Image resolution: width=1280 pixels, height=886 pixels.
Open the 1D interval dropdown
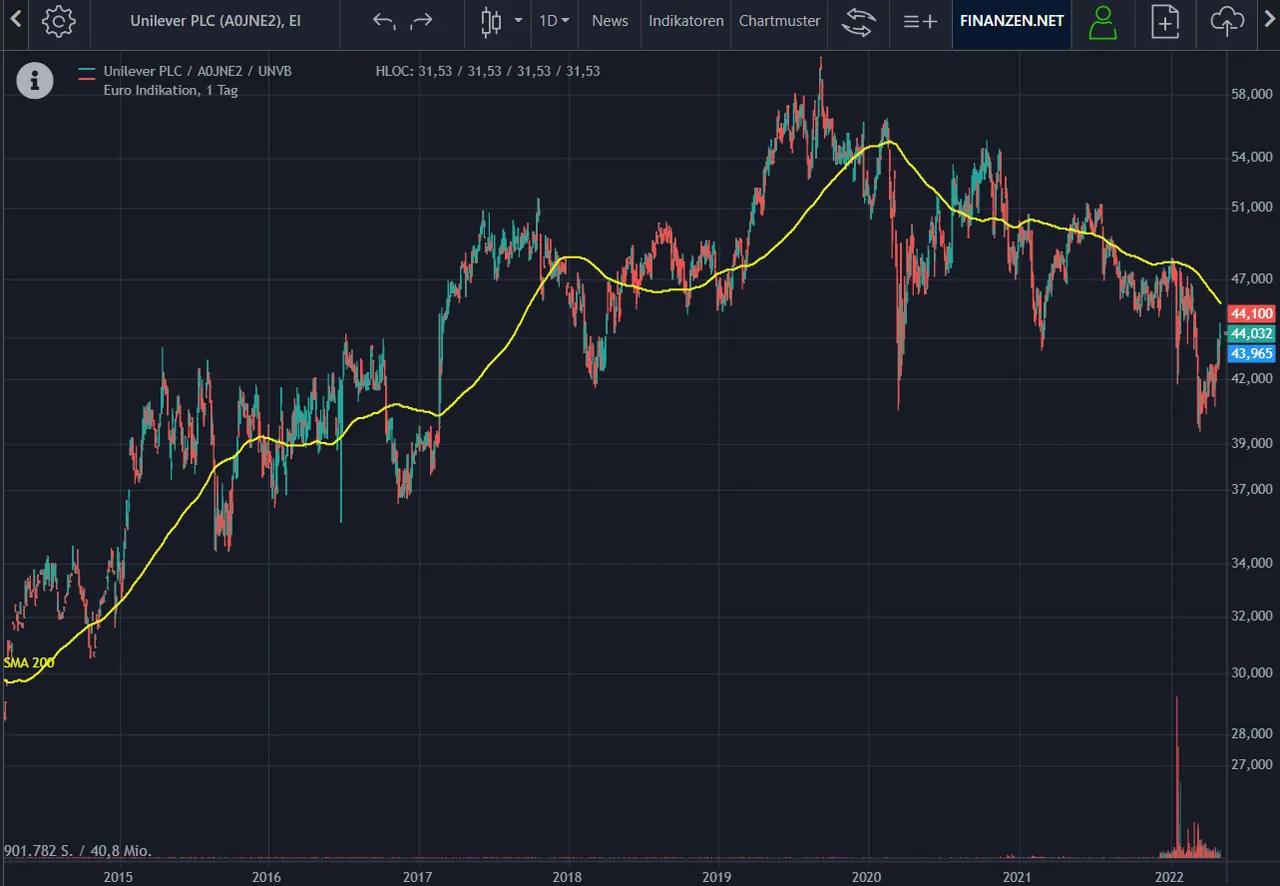[554, 21]
